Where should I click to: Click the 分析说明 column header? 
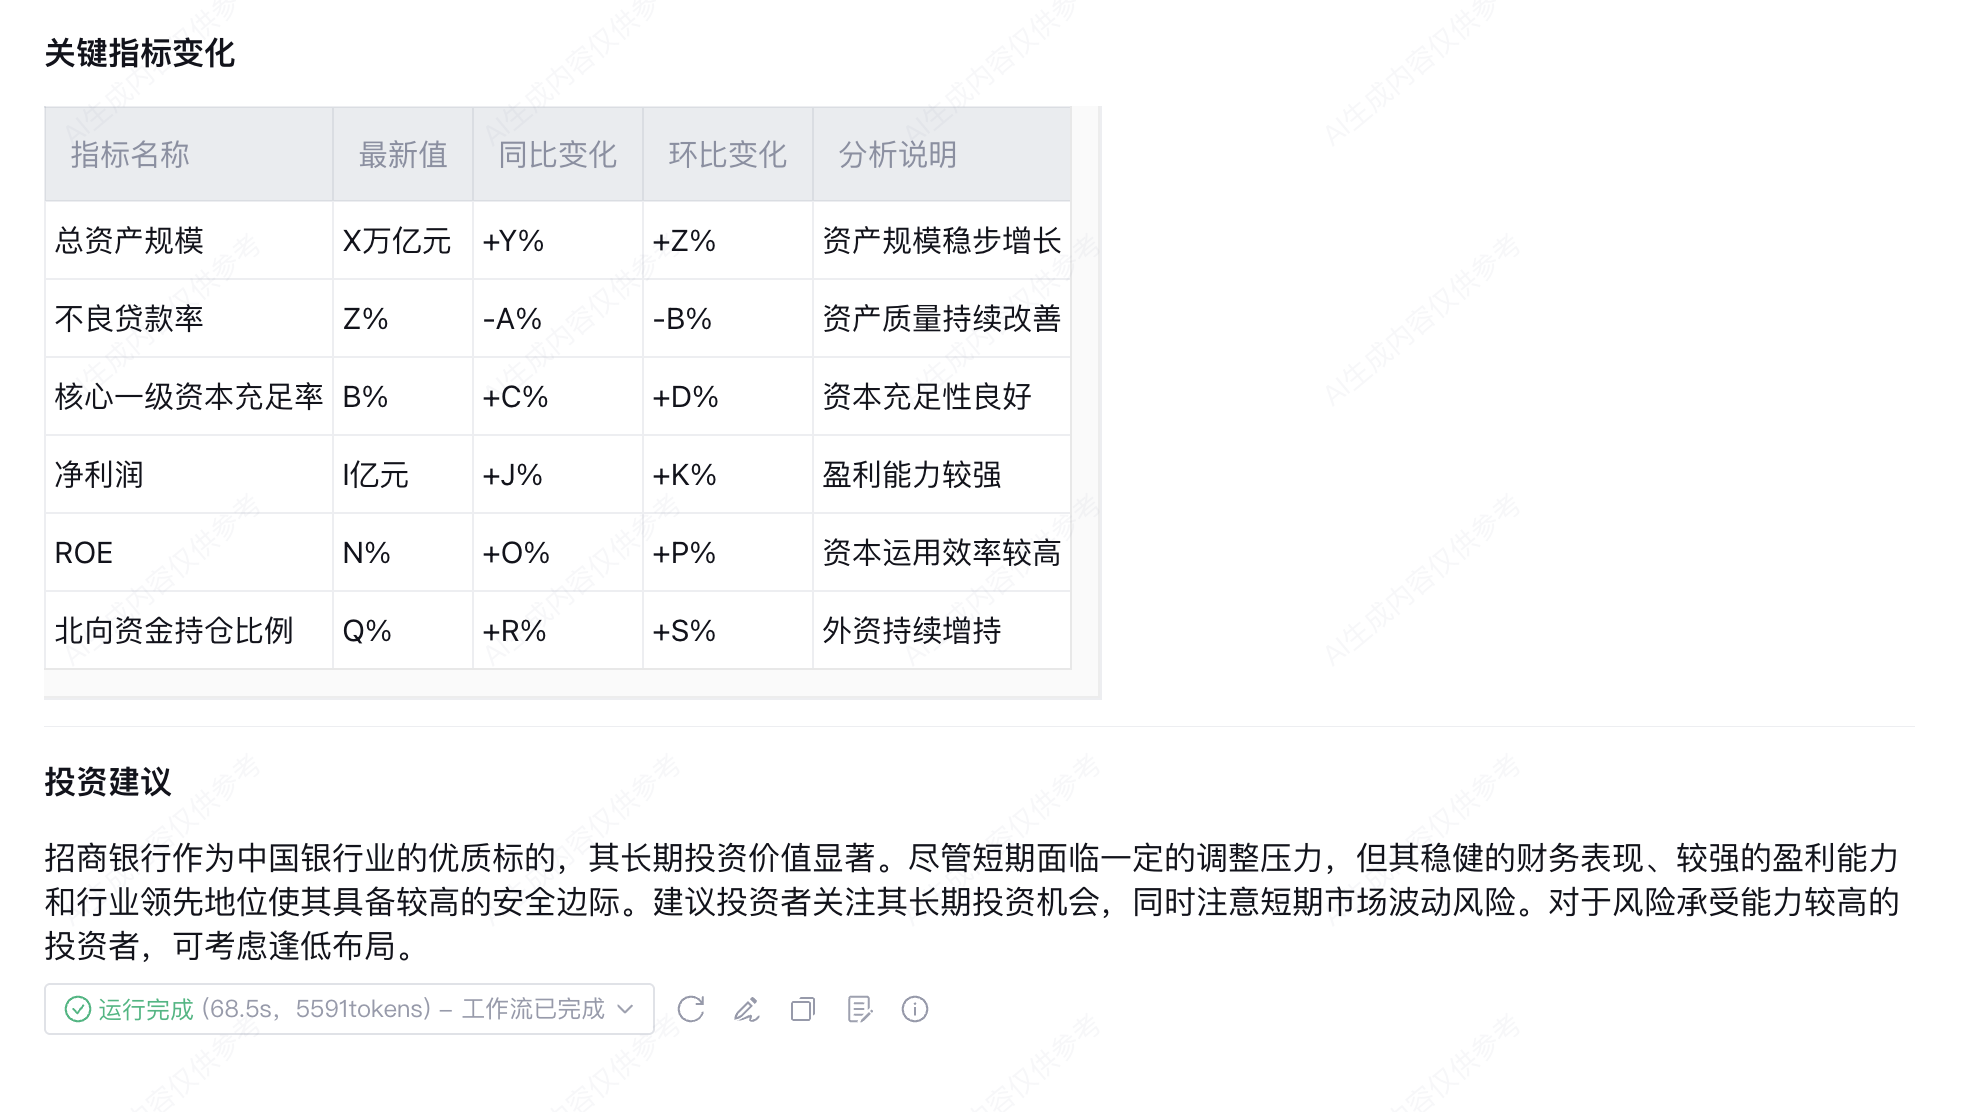(897, 155)
